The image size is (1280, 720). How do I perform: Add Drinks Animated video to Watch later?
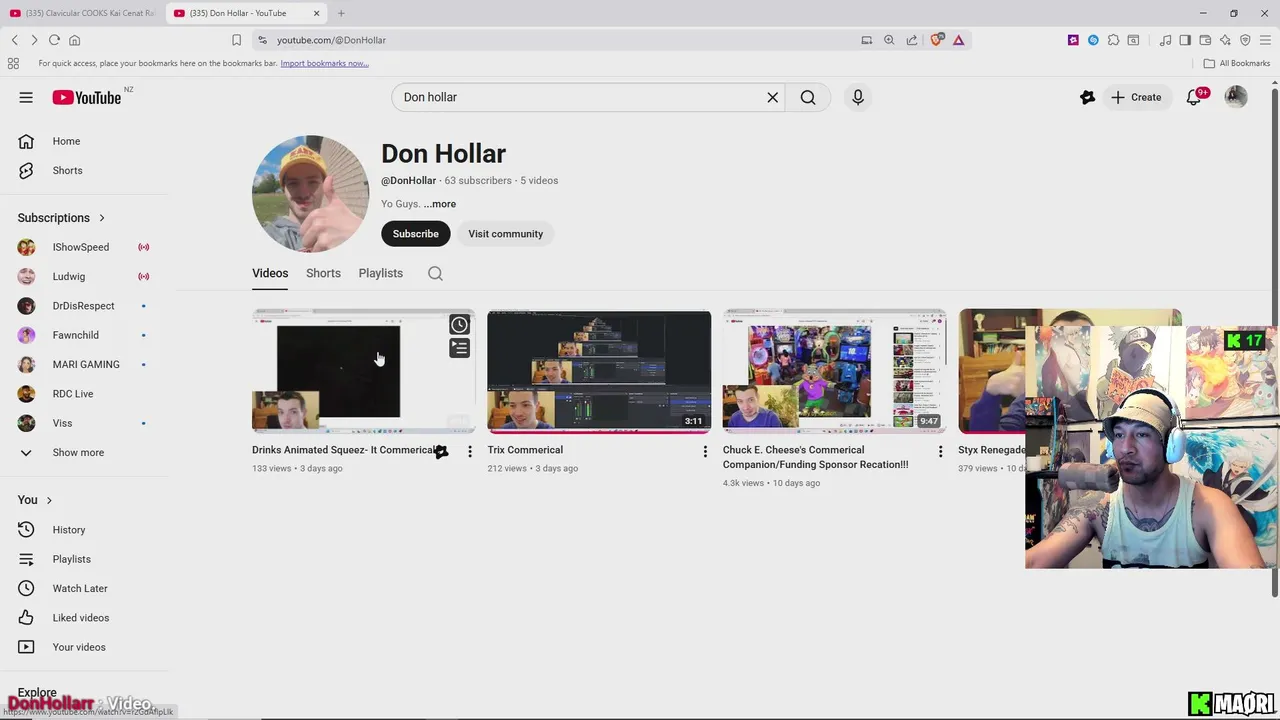(x=459, y=324)
